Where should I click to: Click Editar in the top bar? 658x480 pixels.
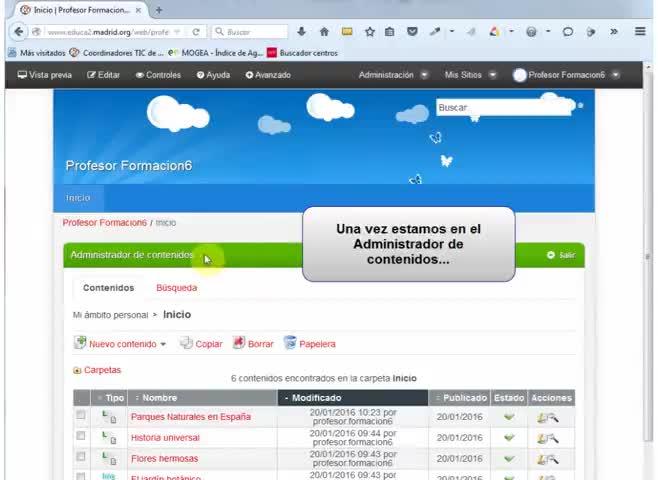click(104, 75)
